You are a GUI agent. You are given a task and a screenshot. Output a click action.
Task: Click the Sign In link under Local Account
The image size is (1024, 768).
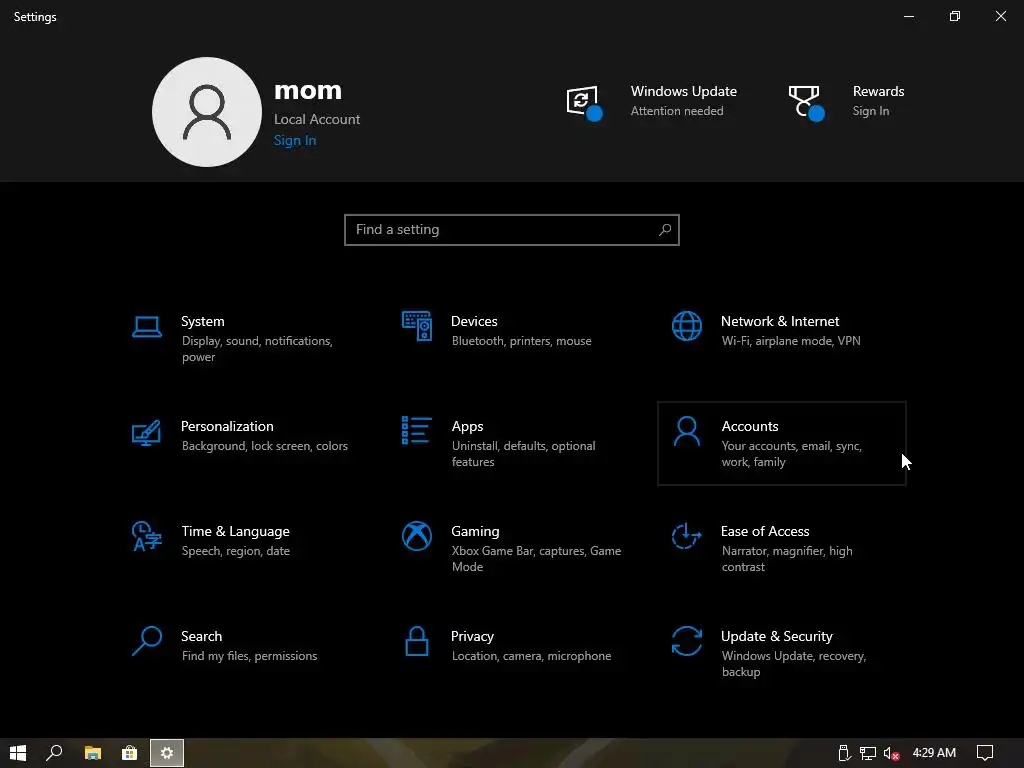point(295,140)
